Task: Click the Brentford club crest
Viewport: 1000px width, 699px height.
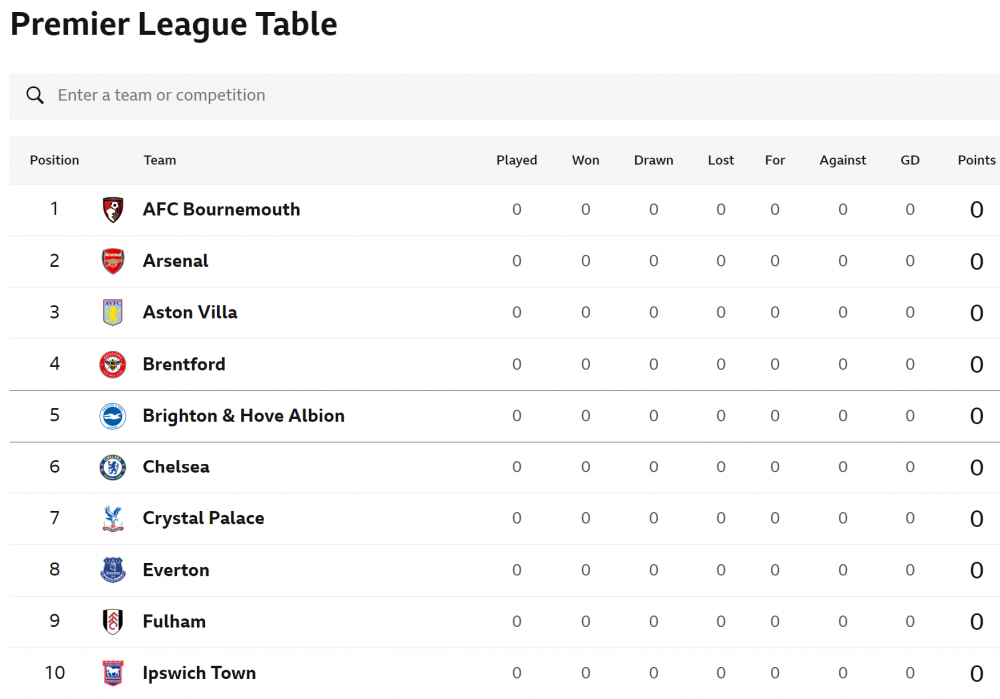Action: [113, 365]
